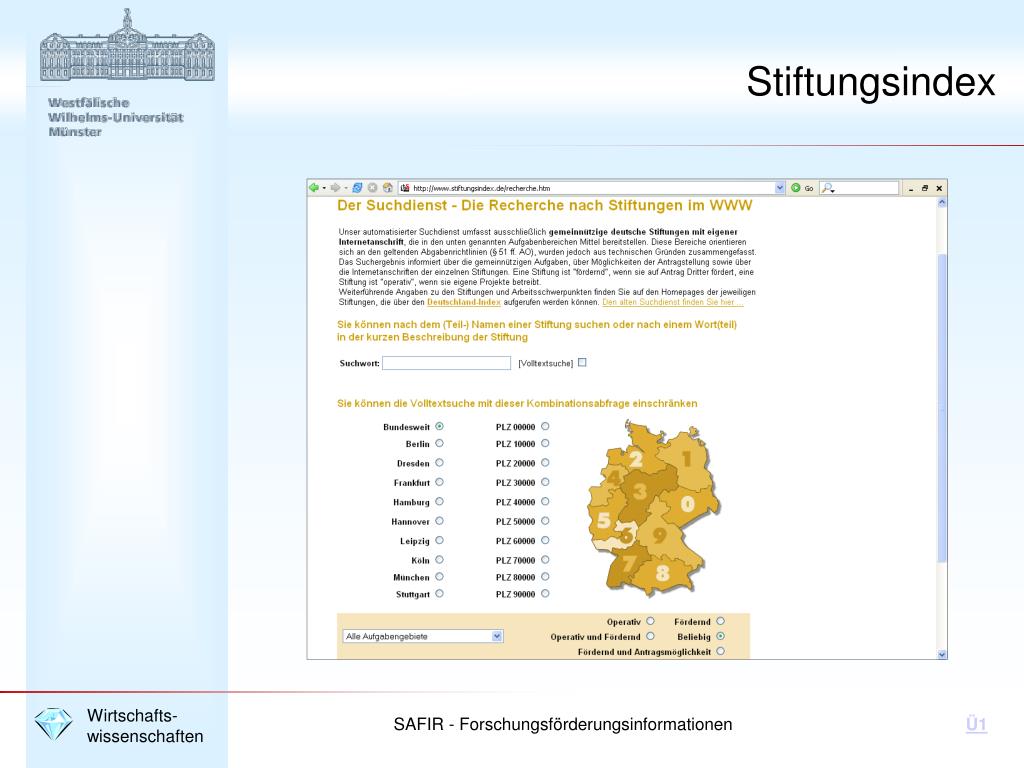Select the Hamburg radio button
Screen dimensions: 1024x768
pyautogui.click(x=440, y=502)
